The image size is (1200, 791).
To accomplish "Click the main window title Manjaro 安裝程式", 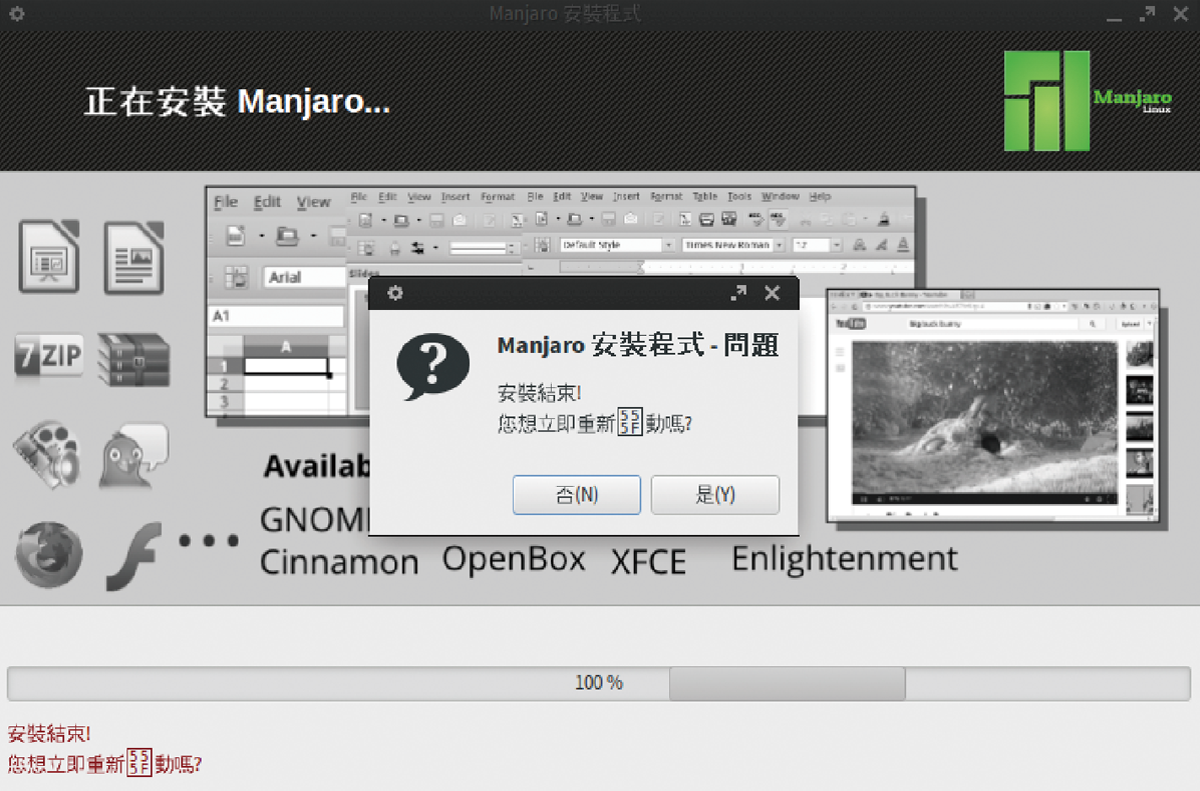I will (x=565, y=14).
